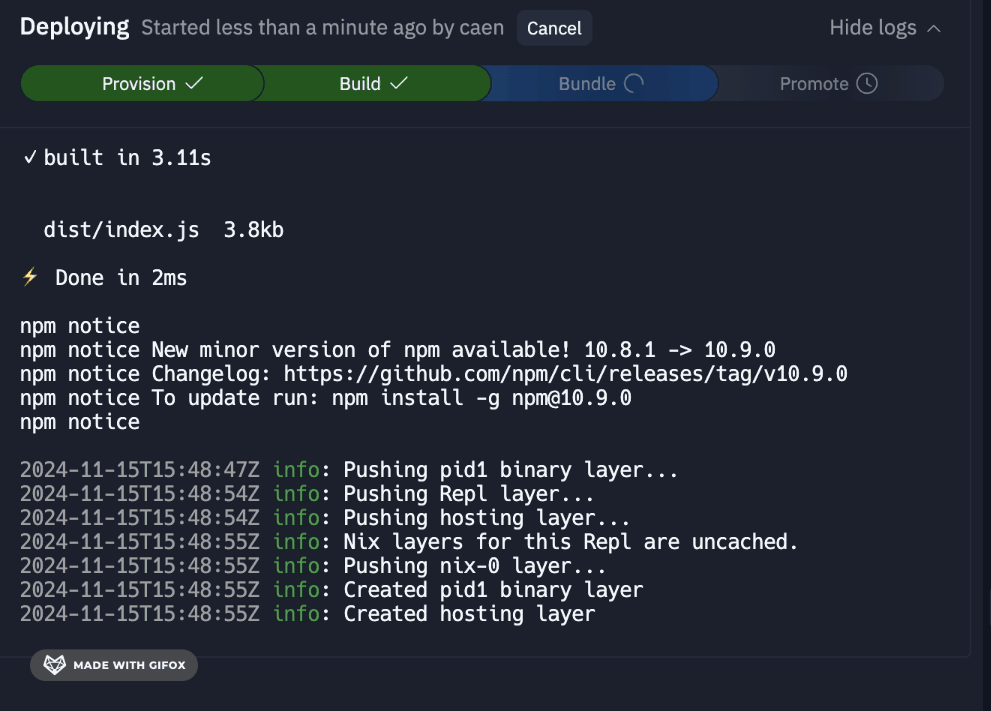Click the Made with Gifox text

click(x=129, y=665)
